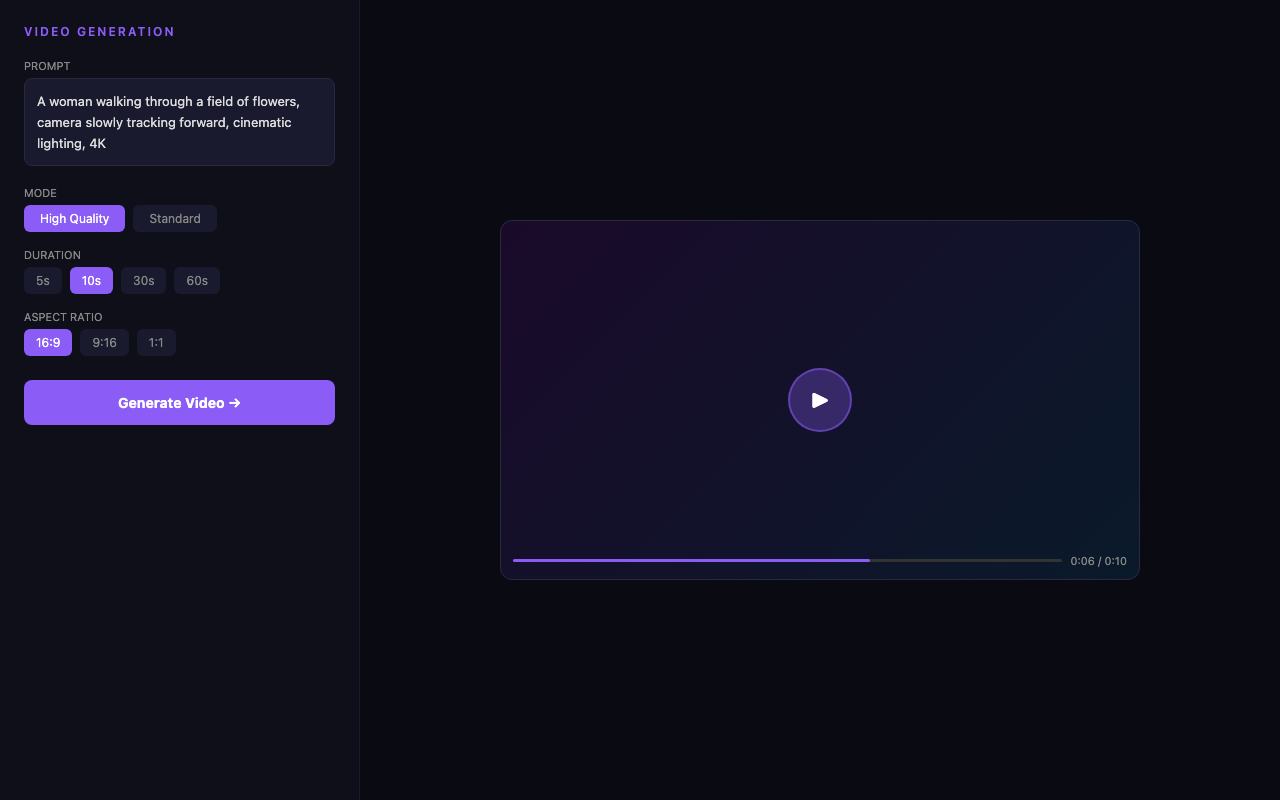
Task: Select the 1:1 square aspect ratio
Action: pyautogui.click(x=156, y=343)
